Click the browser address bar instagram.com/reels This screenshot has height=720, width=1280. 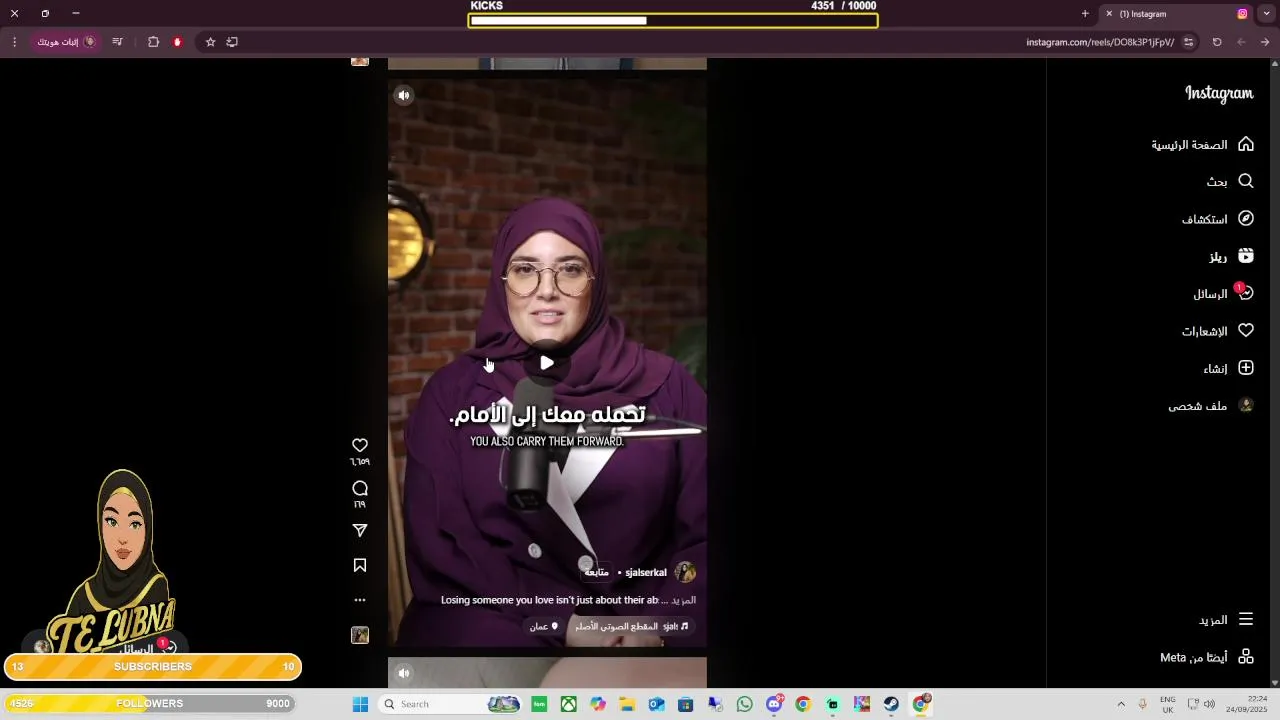[x=1100, y=42]
